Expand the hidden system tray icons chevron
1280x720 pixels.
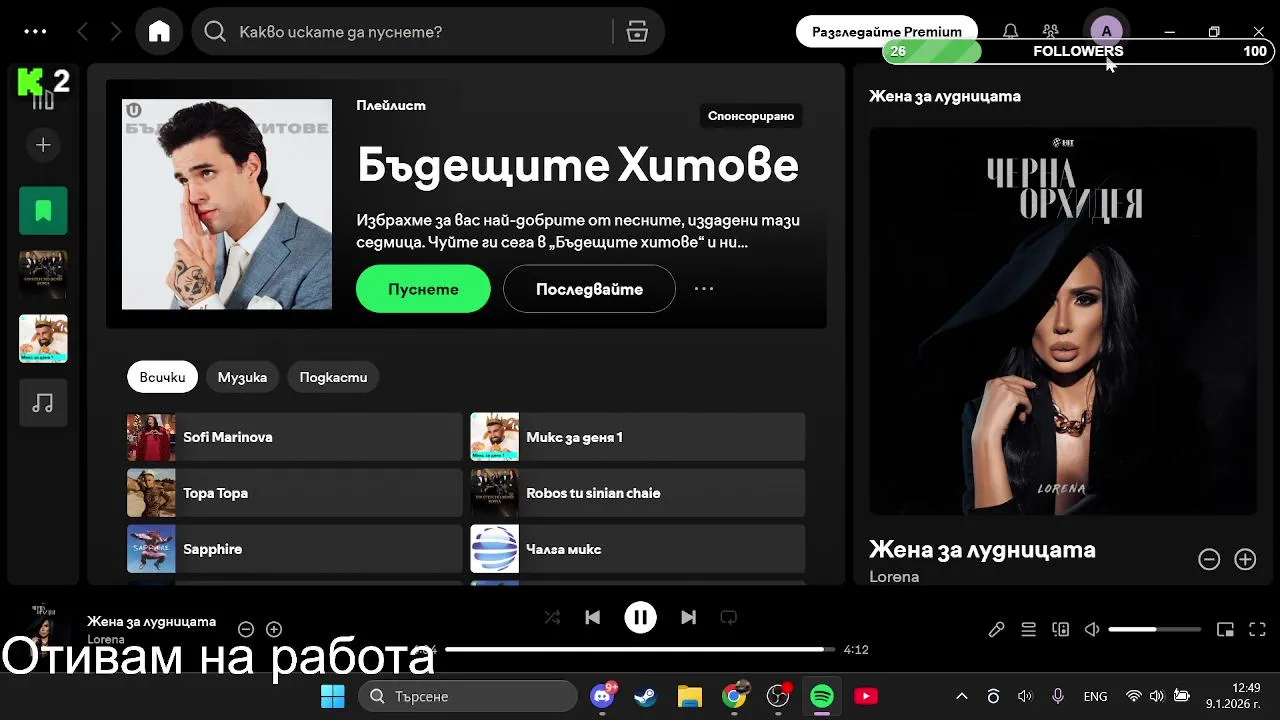coord(962,696)
